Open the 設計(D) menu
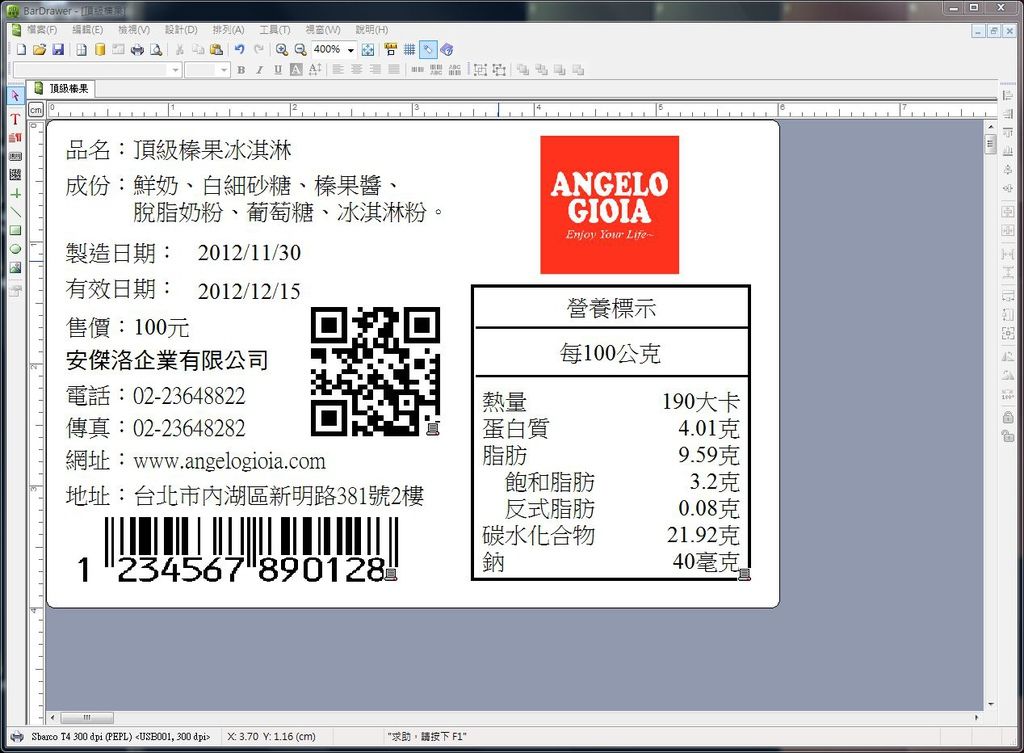Viewport: 1024px width, 753px height. click(181, 30)
